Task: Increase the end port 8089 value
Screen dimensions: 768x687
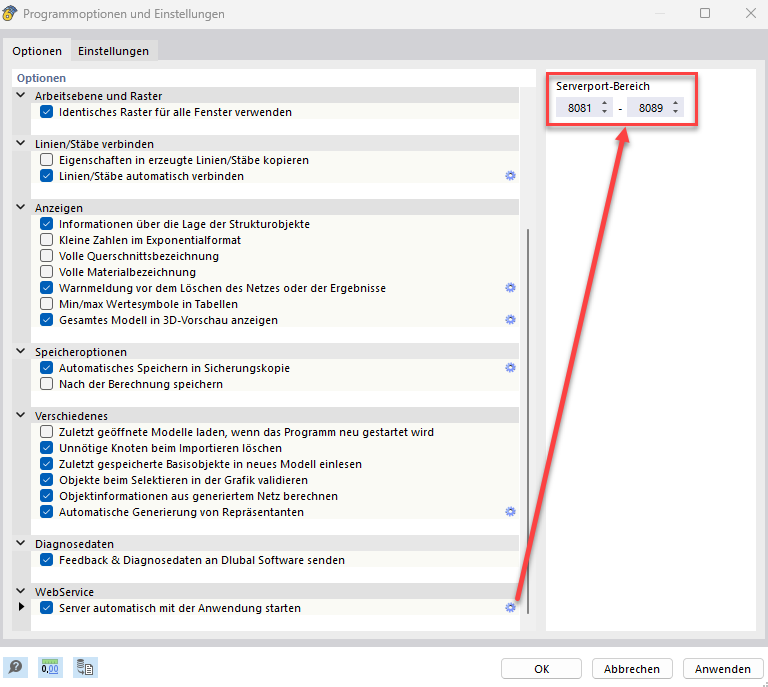Action: (x=675, y=103)
